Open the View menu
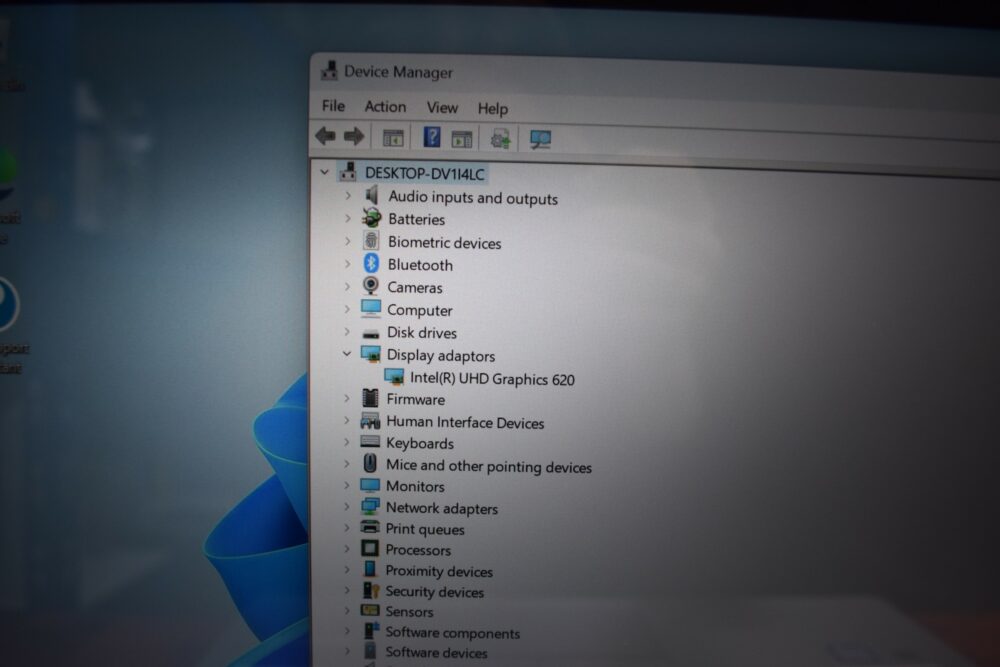The image size is (1000, 667). point(442,107)
